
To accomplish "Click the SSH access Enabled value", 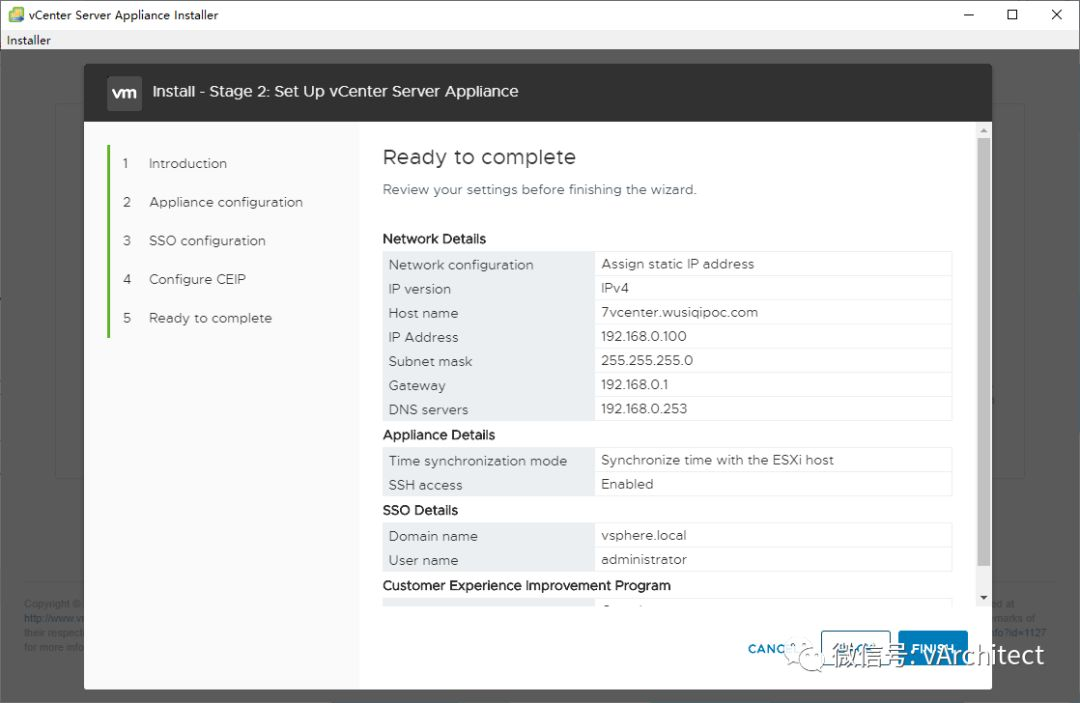I will [627, 484].
